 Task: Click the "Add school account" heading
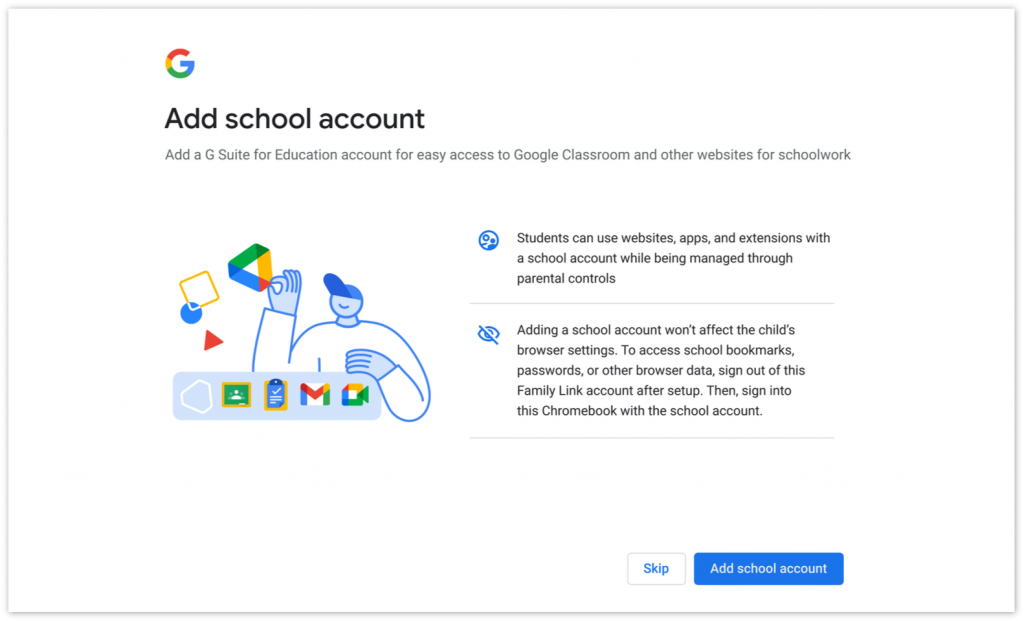tap(294, 119)
